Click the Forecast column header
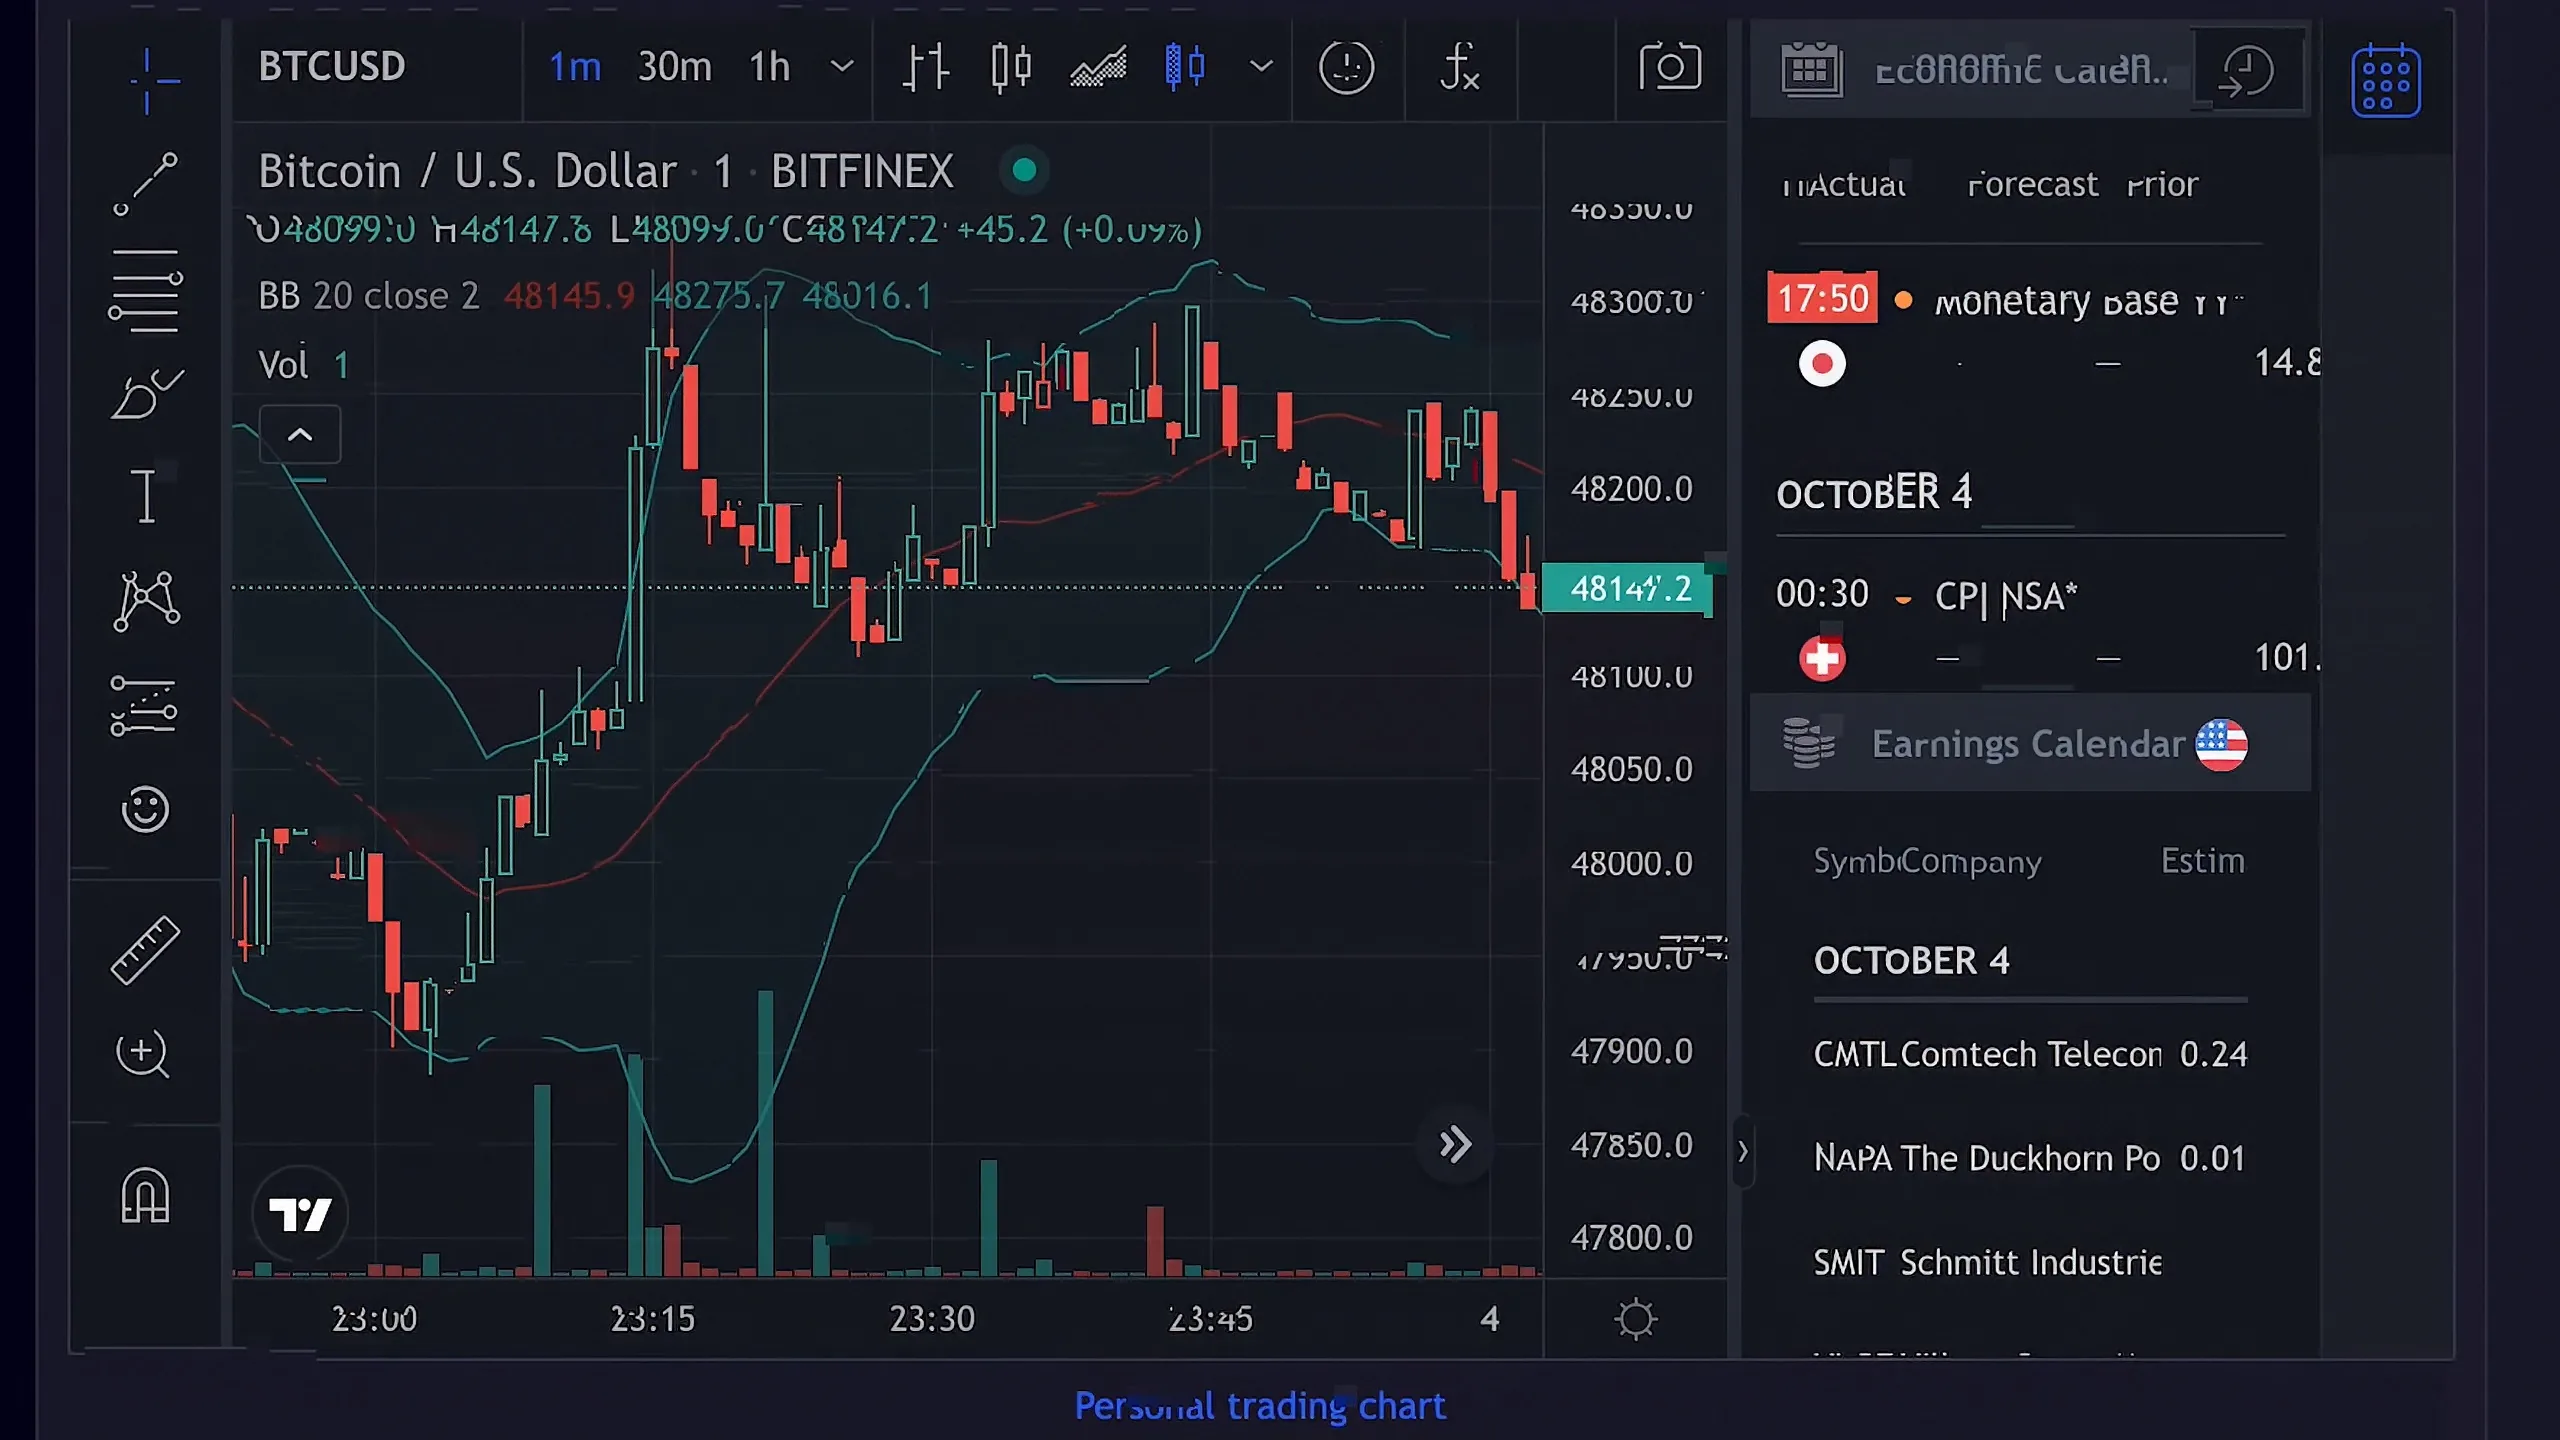Screen dimensions: 2560x1440 point(2032,184)
